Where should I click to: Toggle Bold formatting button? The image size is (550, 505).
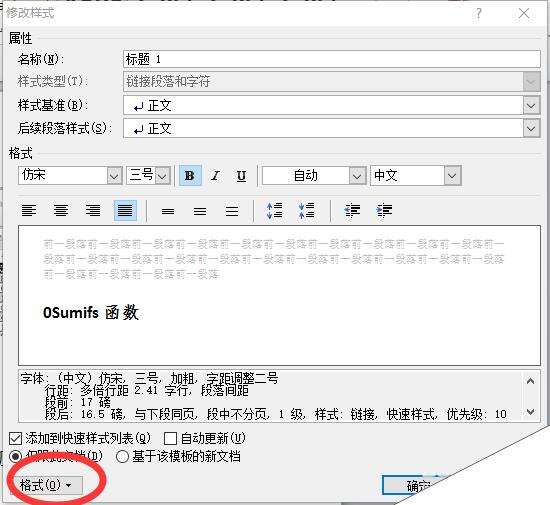[x=190, y=175]
